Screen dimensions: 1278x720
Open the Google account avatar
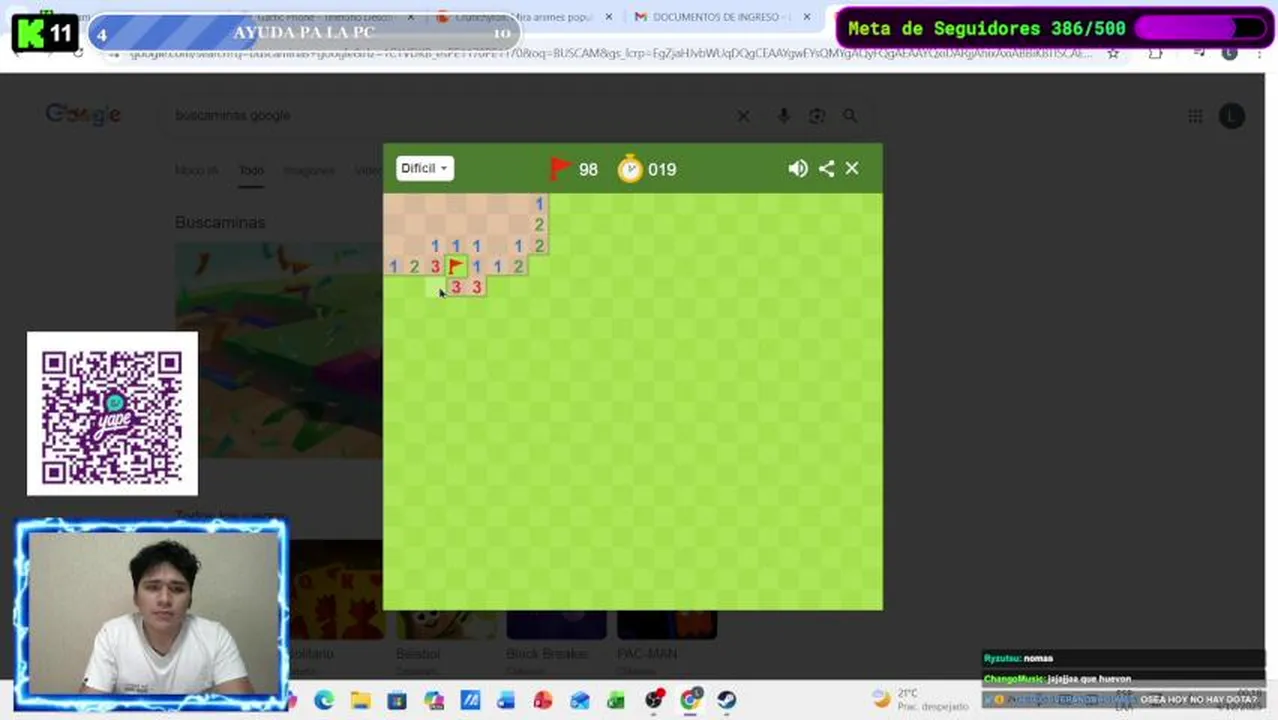coord(1232,116)
